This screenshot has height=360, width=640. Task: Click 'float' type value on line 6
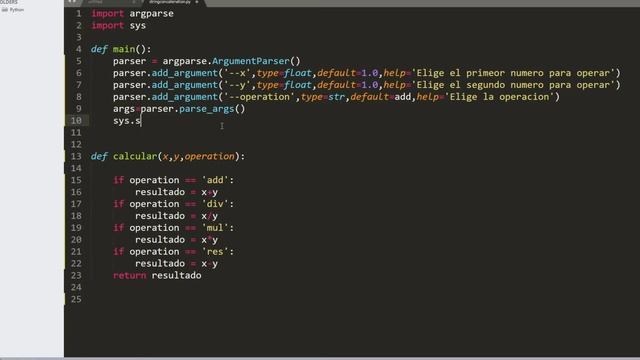[x=298, y=73]
